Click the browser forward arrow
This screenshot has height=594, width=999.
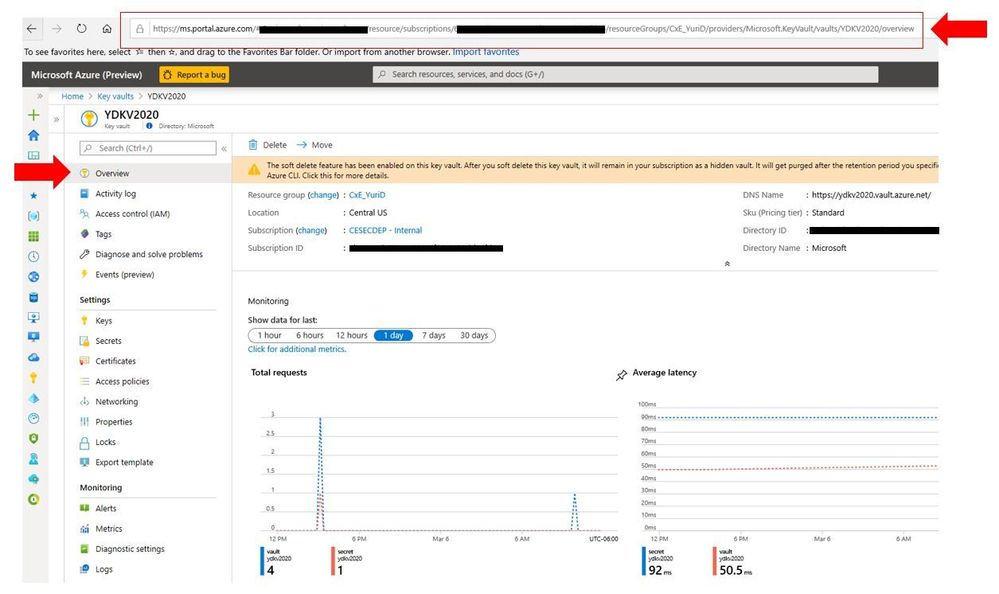(x=57, y=29)
